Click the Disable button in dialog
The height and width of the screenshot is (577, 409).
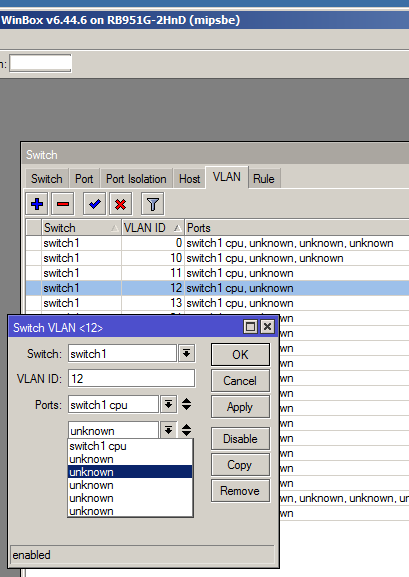240,439
